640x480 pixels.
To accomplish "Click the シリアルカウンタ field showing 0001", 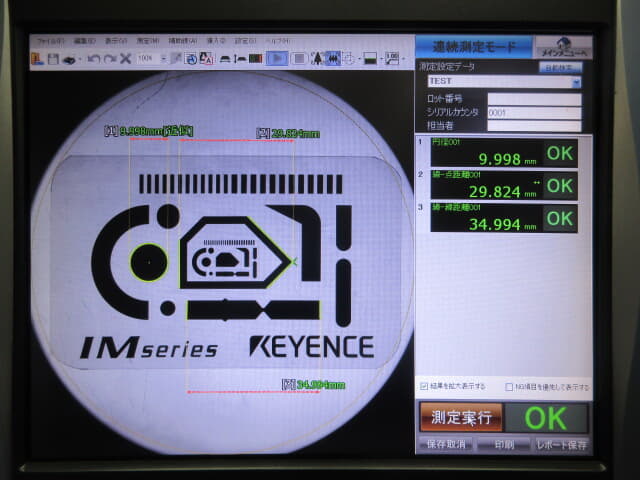I will point(534,113).
